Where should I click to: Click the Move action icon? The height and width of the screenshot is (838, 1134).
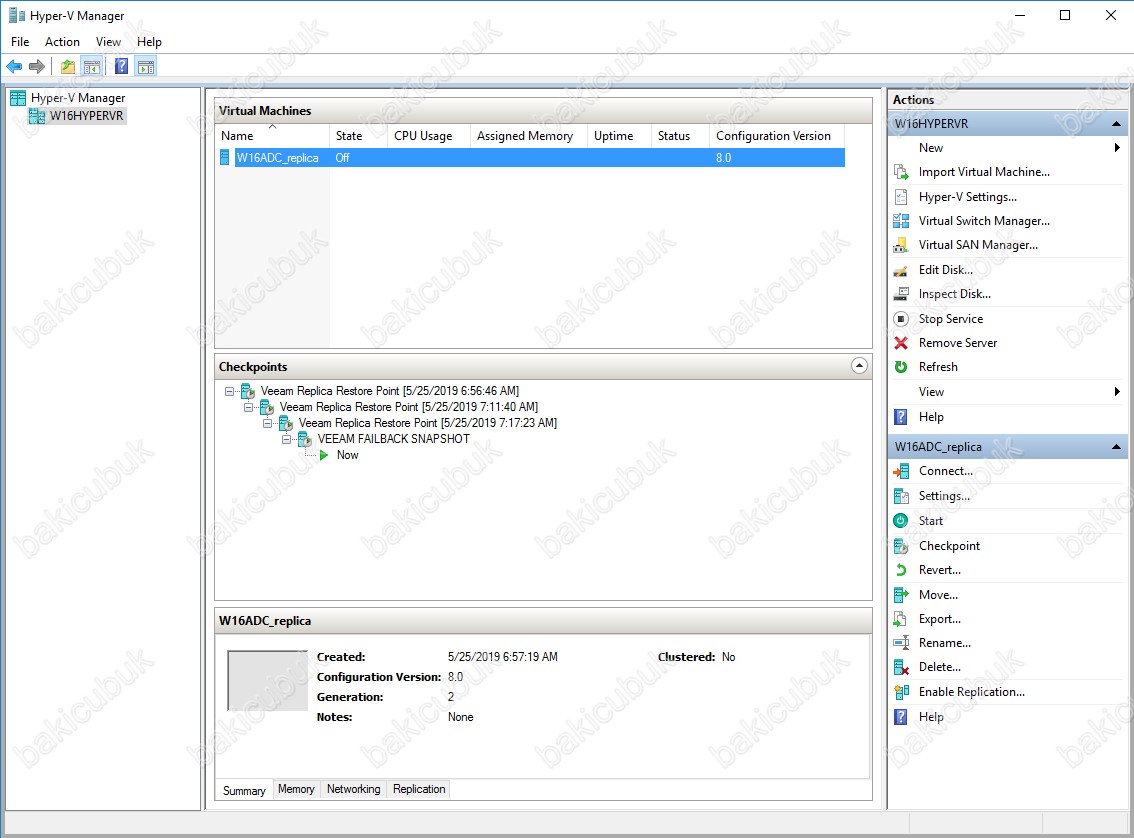coord(901,595)
